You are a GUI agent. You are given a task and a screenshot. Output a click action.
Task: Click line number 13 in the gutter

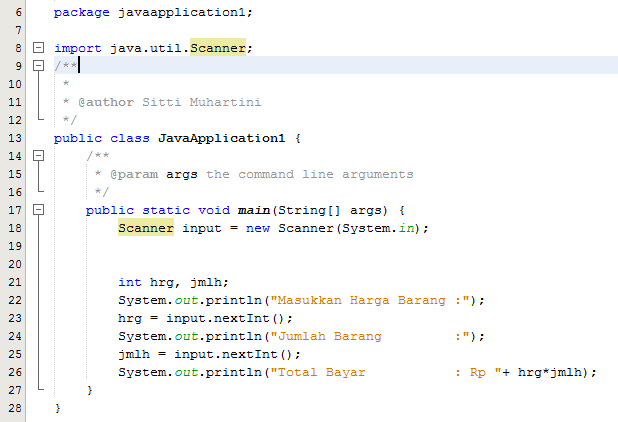click(x=15, y=138)
